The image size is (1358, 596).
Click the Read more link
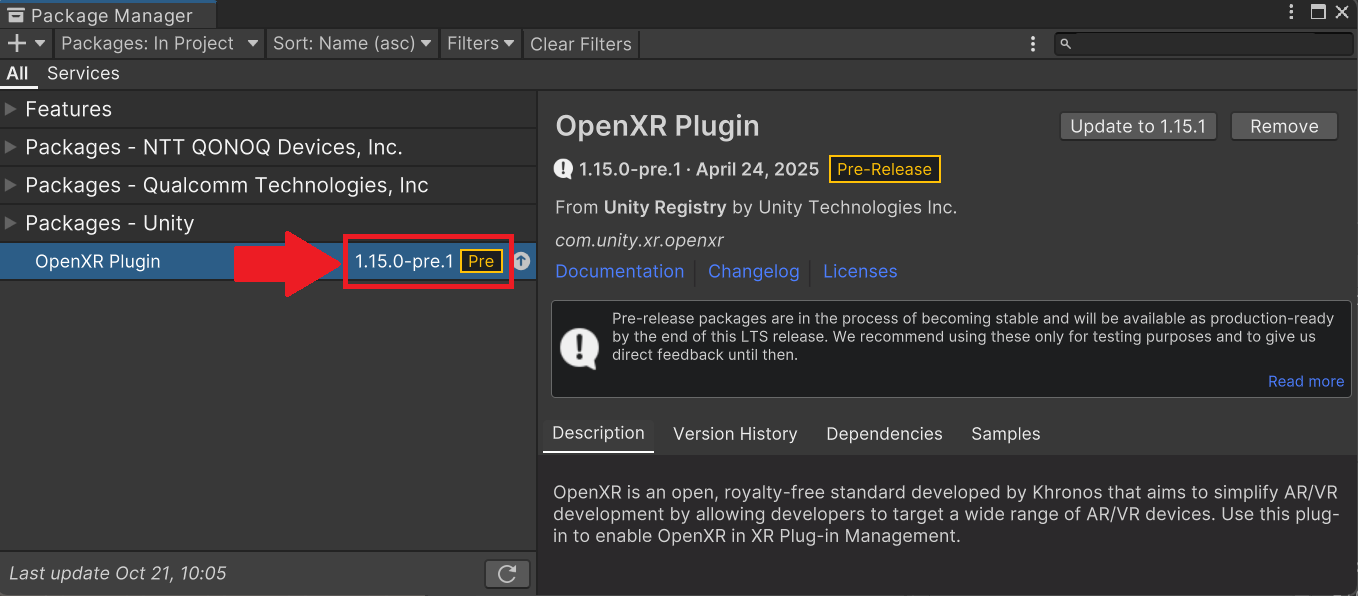[1306, 381]
